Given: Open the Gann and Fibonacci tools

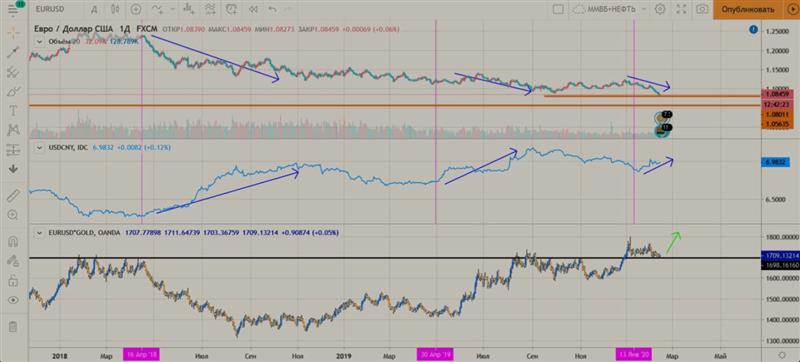Looking at the screenshot, I should (13, 72).
